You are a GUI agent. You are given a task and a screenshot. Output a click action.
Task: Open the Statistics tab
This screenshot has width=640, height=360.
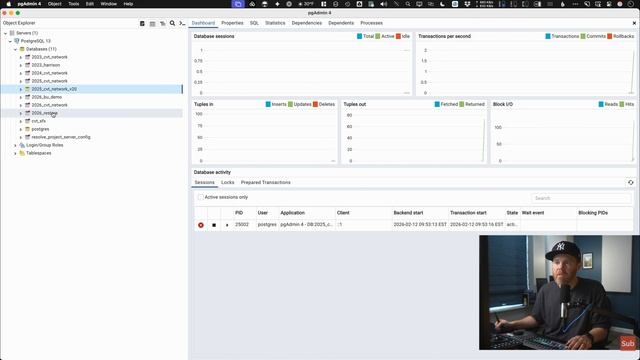[275, 23]
